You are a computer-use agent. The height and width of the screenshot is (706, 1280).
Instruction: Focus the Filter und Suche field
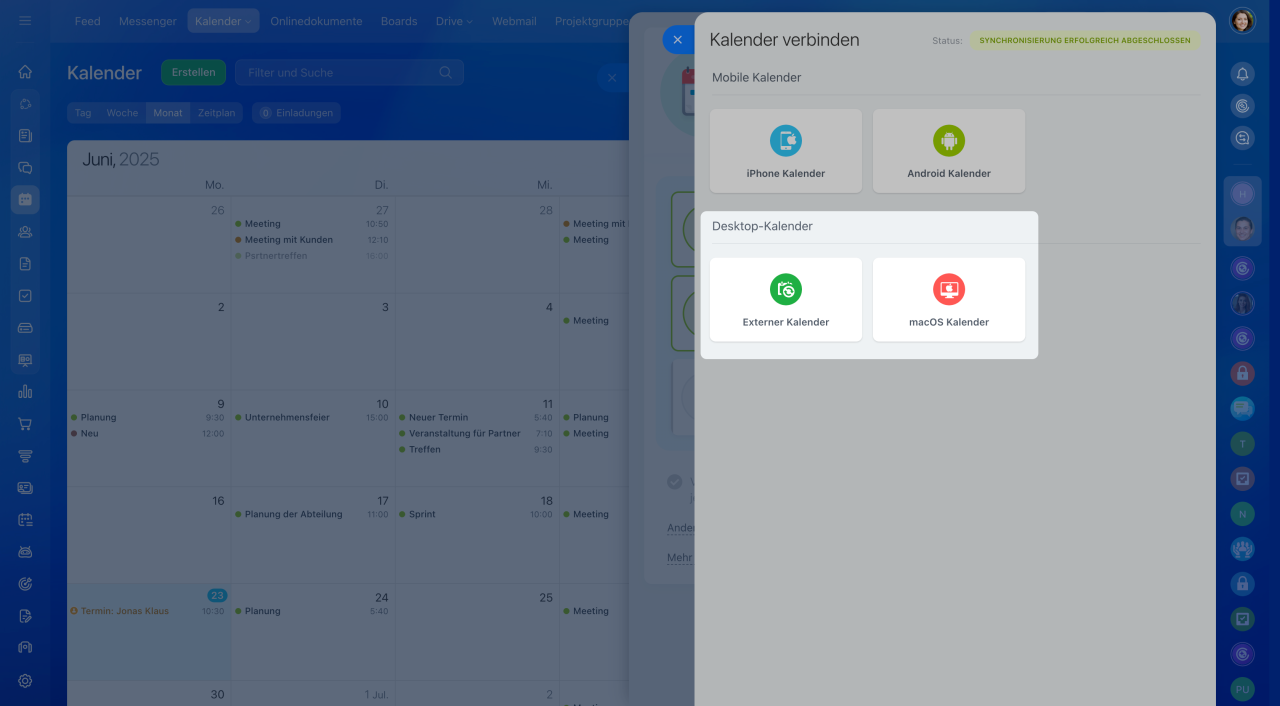pos(349,72)
